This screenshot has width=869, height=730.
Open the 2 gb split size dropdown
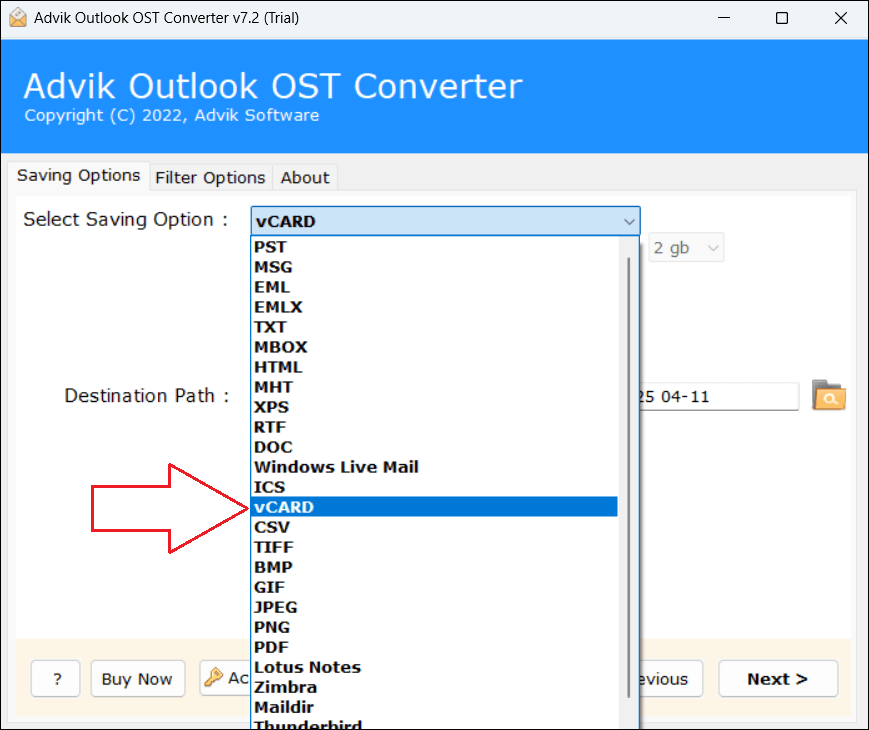686,248
